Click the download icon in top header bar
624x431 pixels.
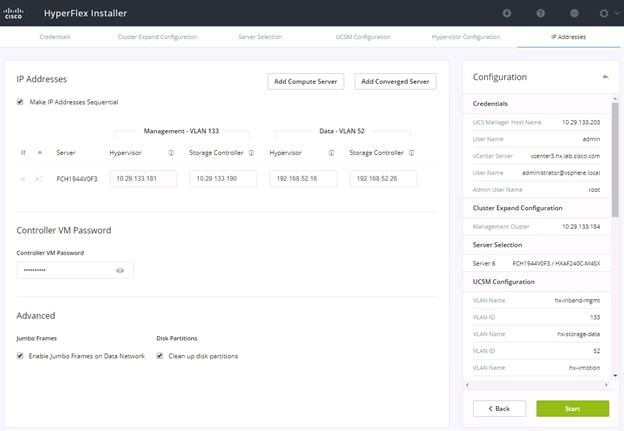tap(507, 13)
